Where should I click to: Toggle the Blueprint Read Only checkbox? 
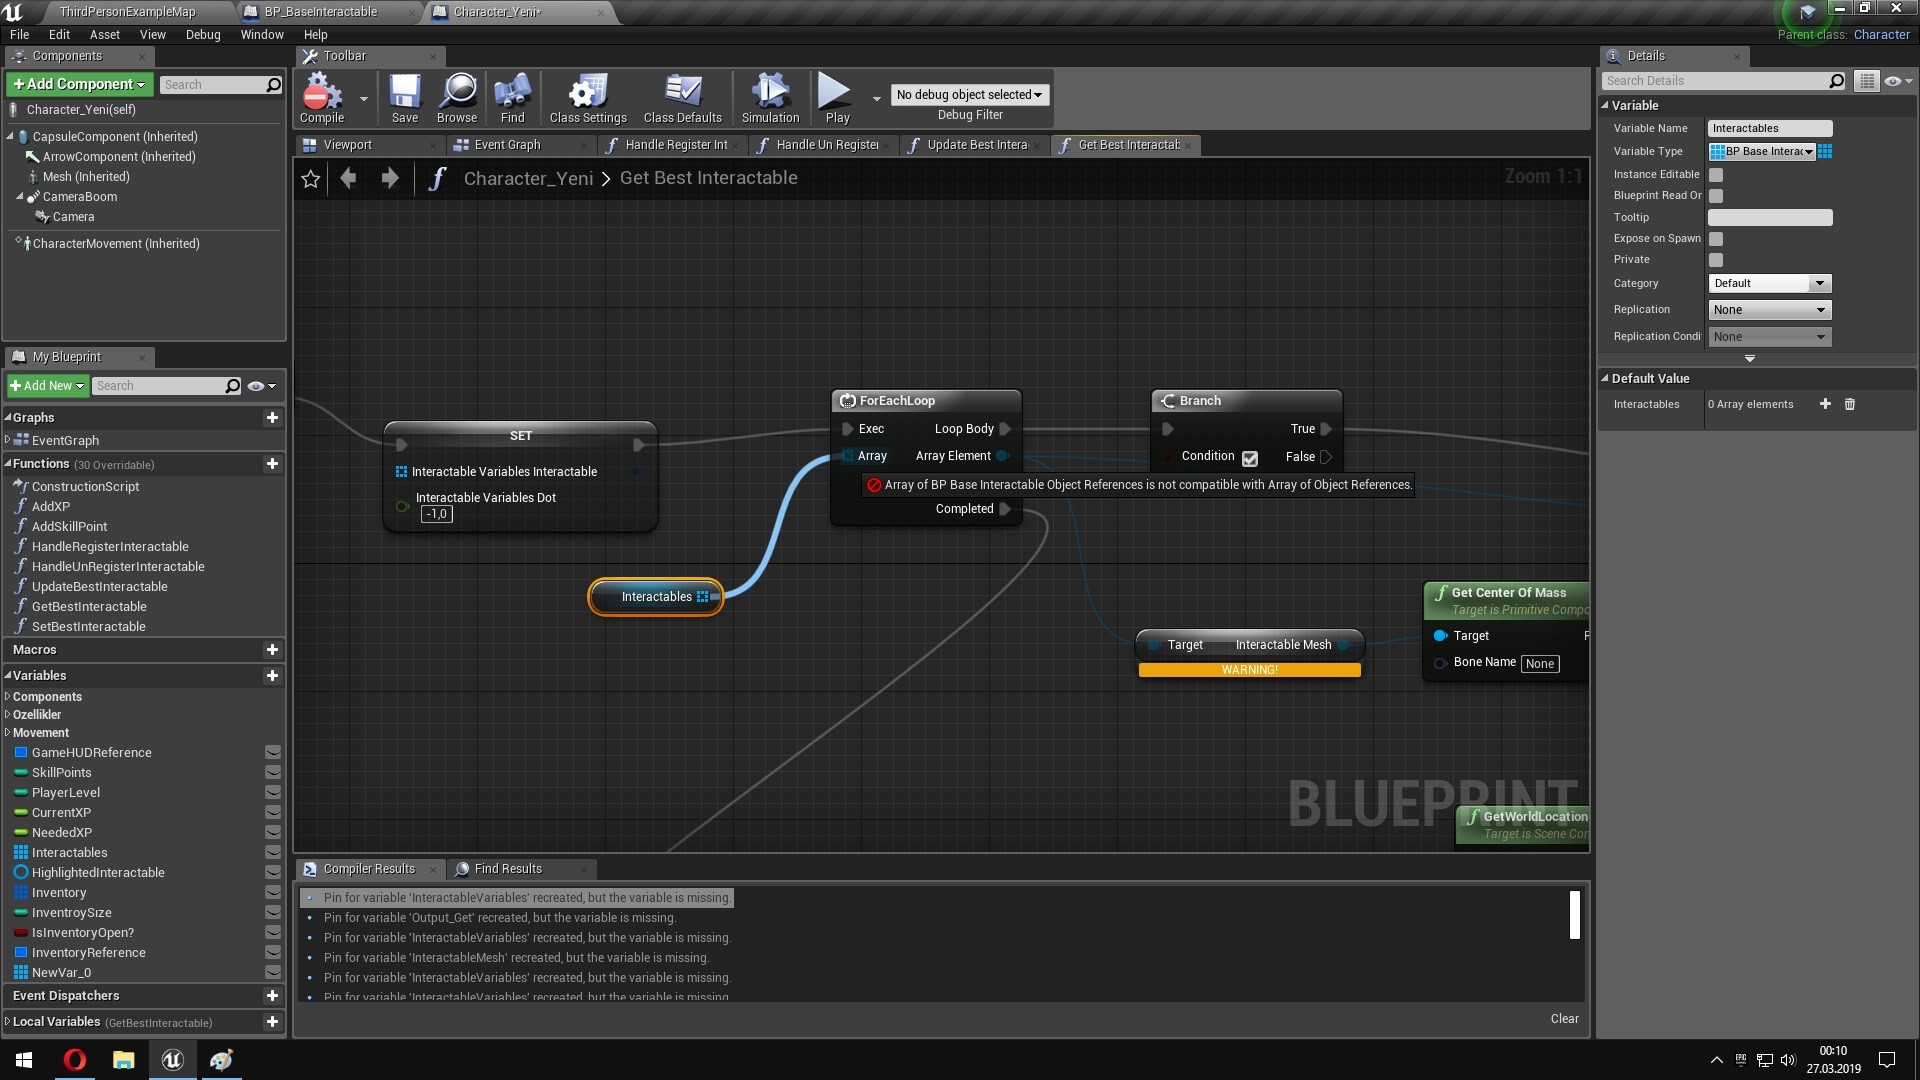(1716, 196)
